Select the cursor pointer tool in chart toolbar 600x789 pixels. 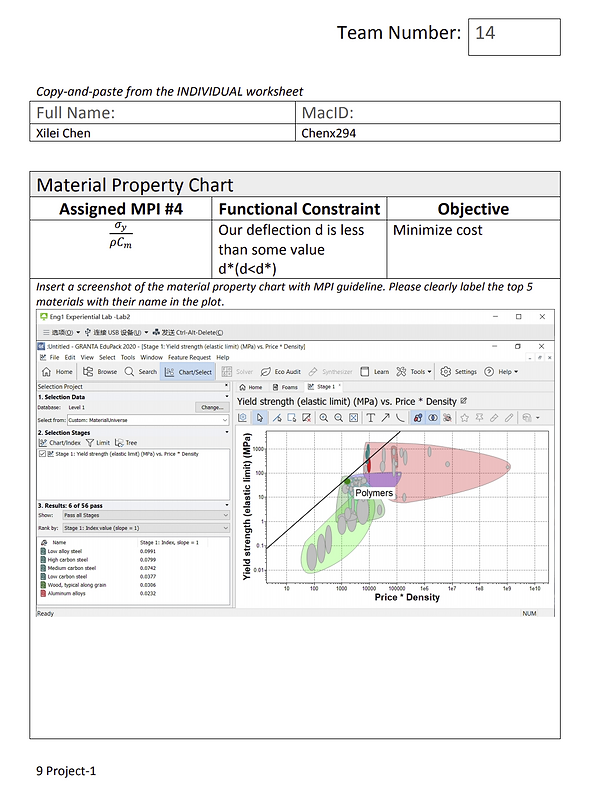(x=260, y=418)
